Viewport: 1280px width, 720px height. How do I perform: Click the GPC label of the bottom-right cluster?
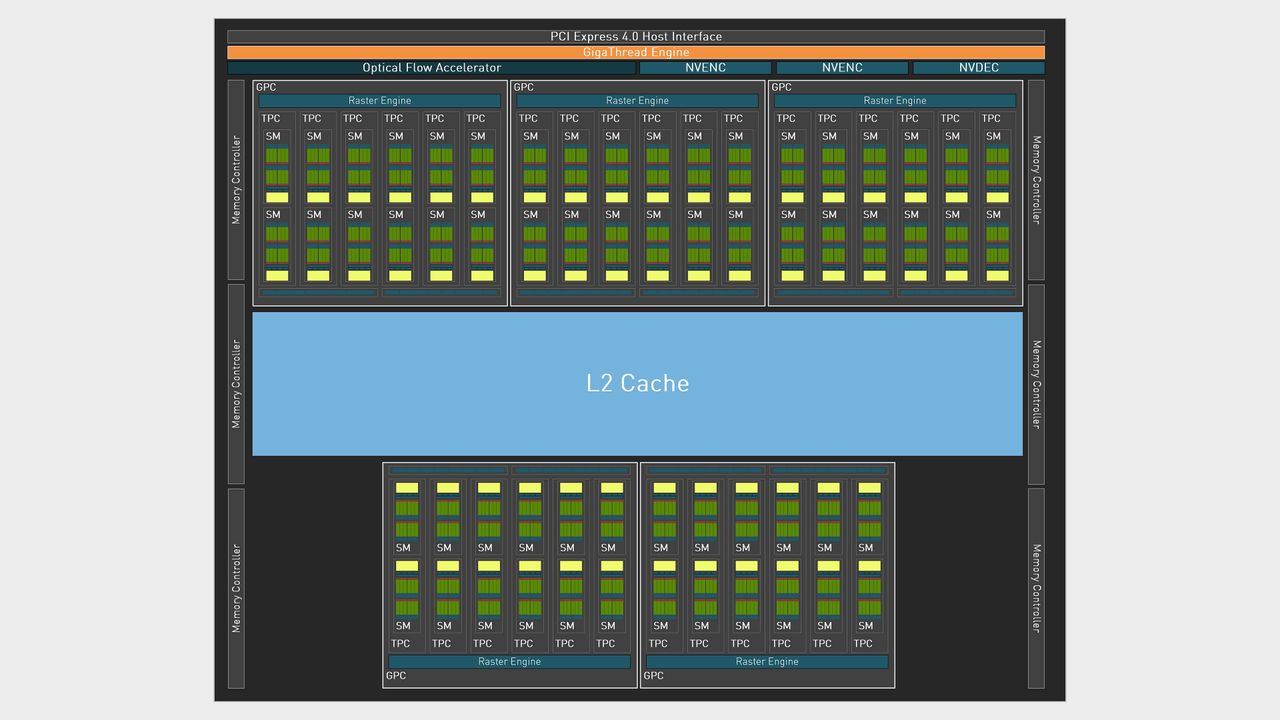[653, 676]
